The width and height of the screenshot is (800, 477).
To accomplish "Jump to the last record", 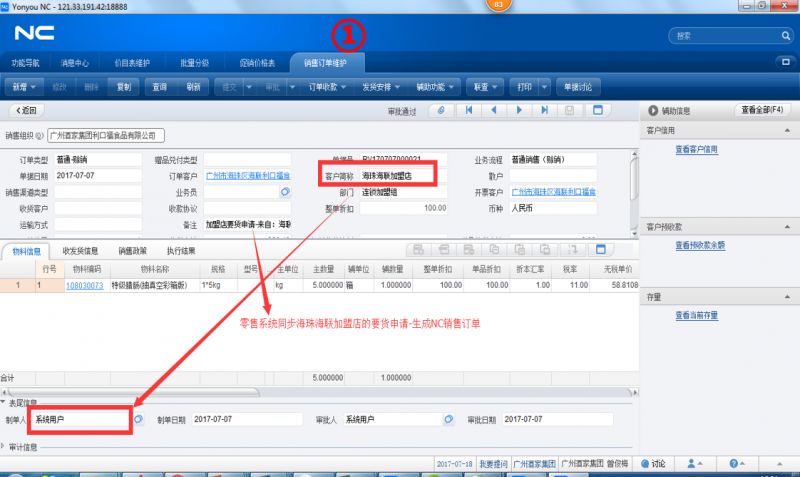I will (x=544, y=110).
